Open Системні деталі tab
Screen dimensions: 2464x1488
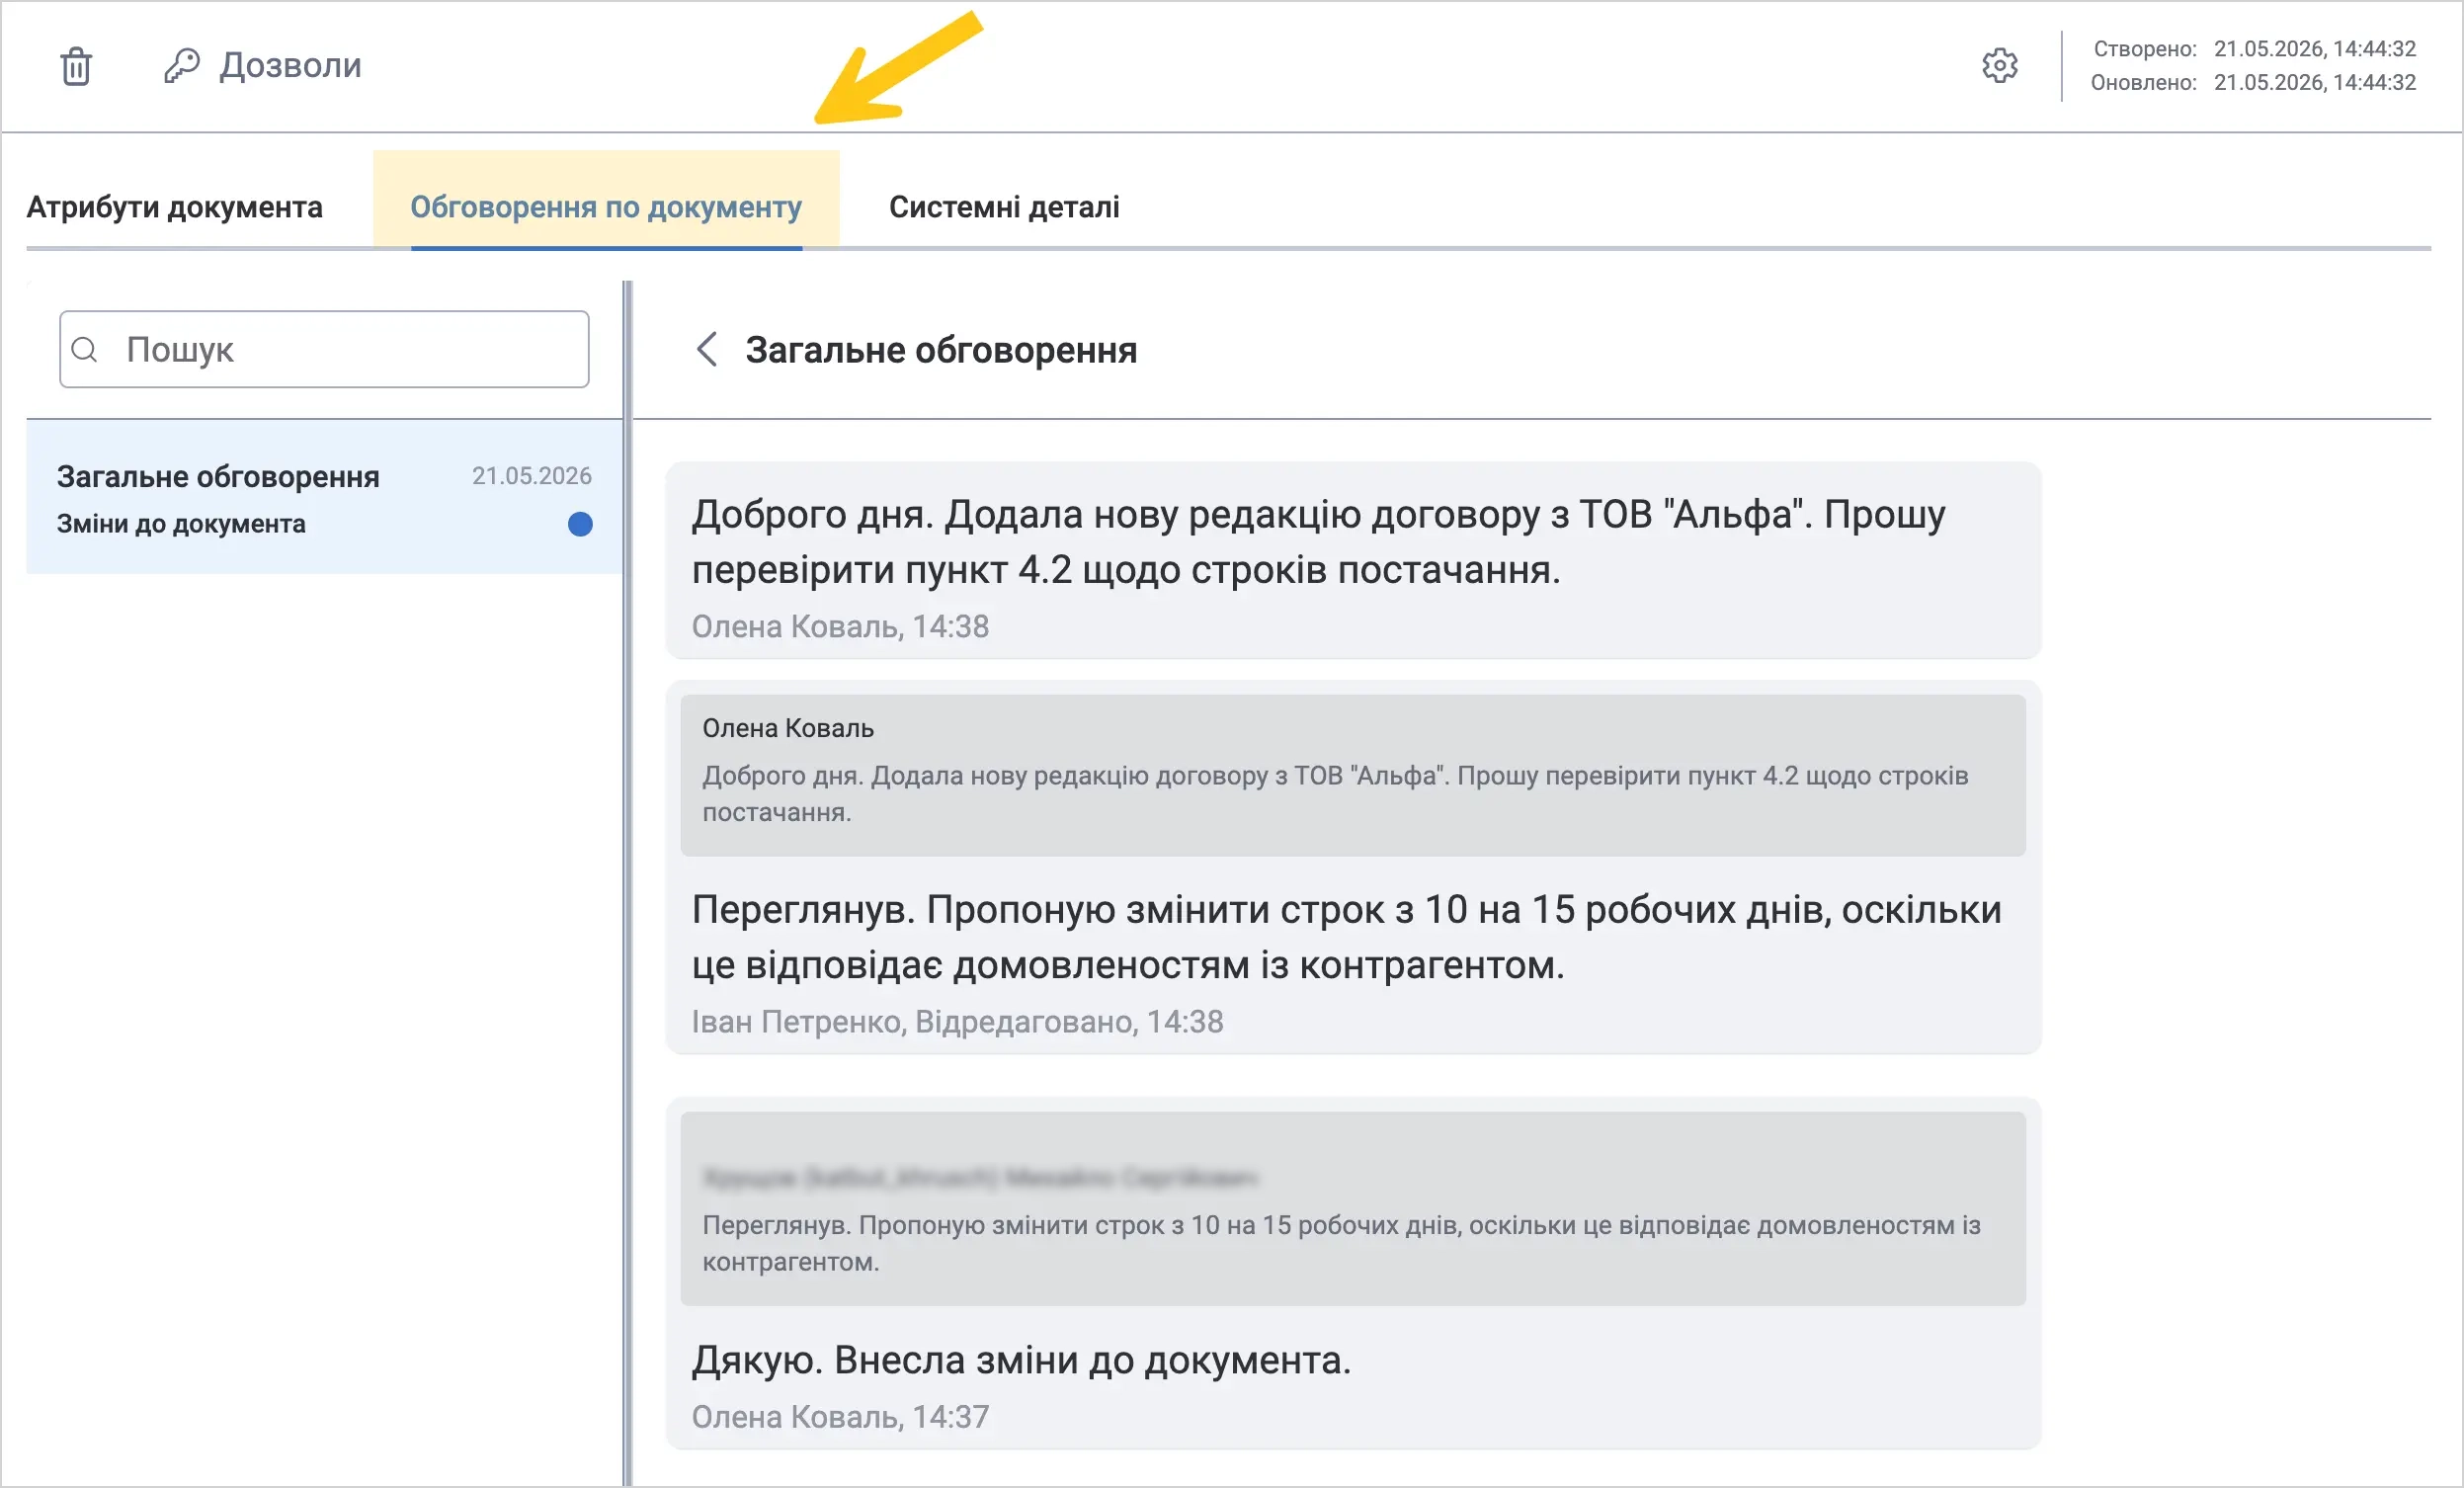click(x=1004, y=207)
